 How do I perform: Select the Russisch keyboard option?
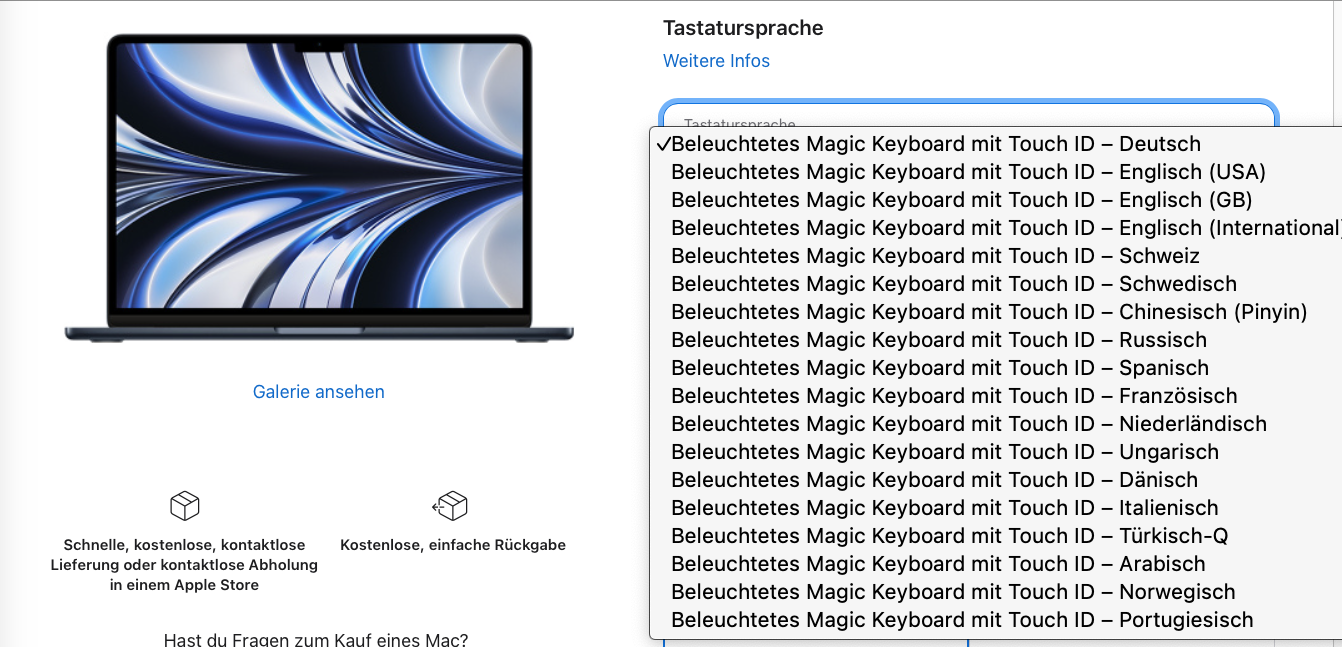point(995,340)
